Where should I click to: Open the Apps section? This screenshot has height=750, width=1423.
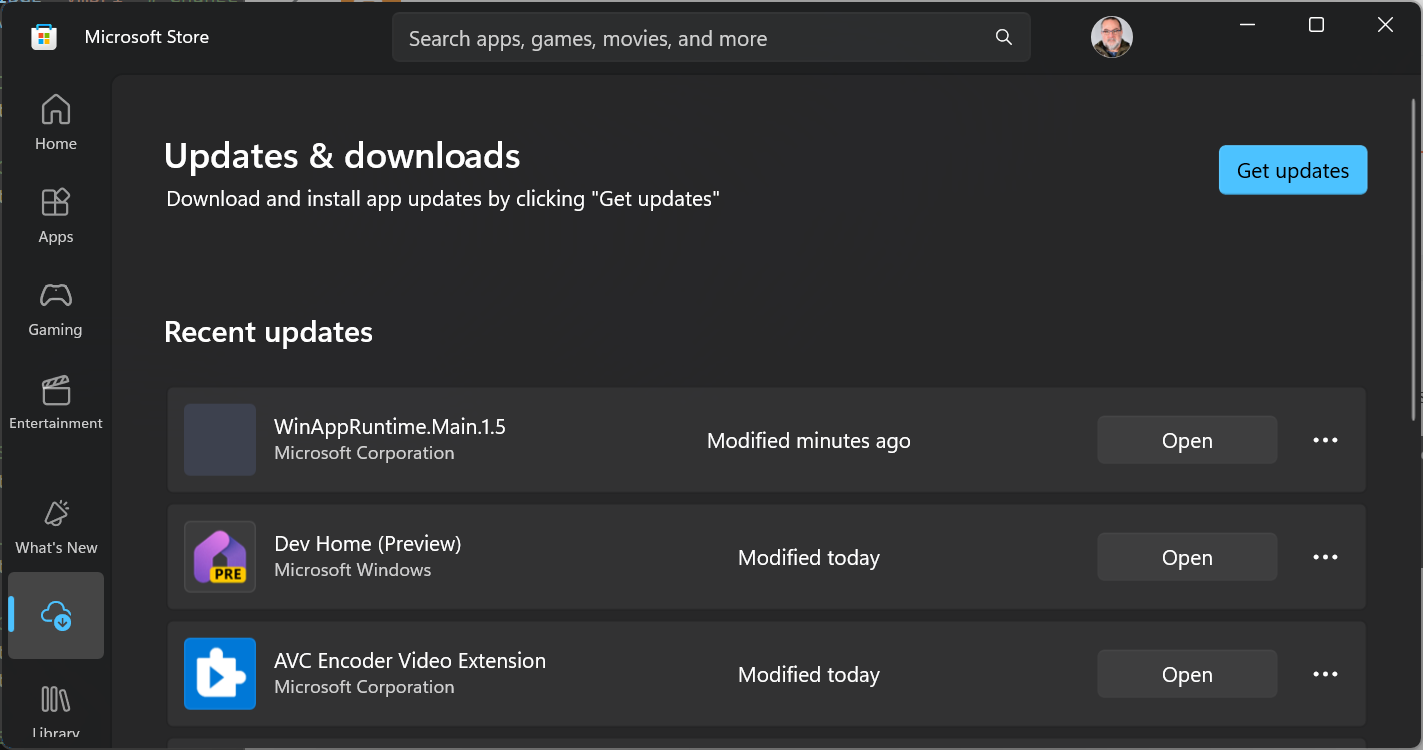tap(56, 215)
